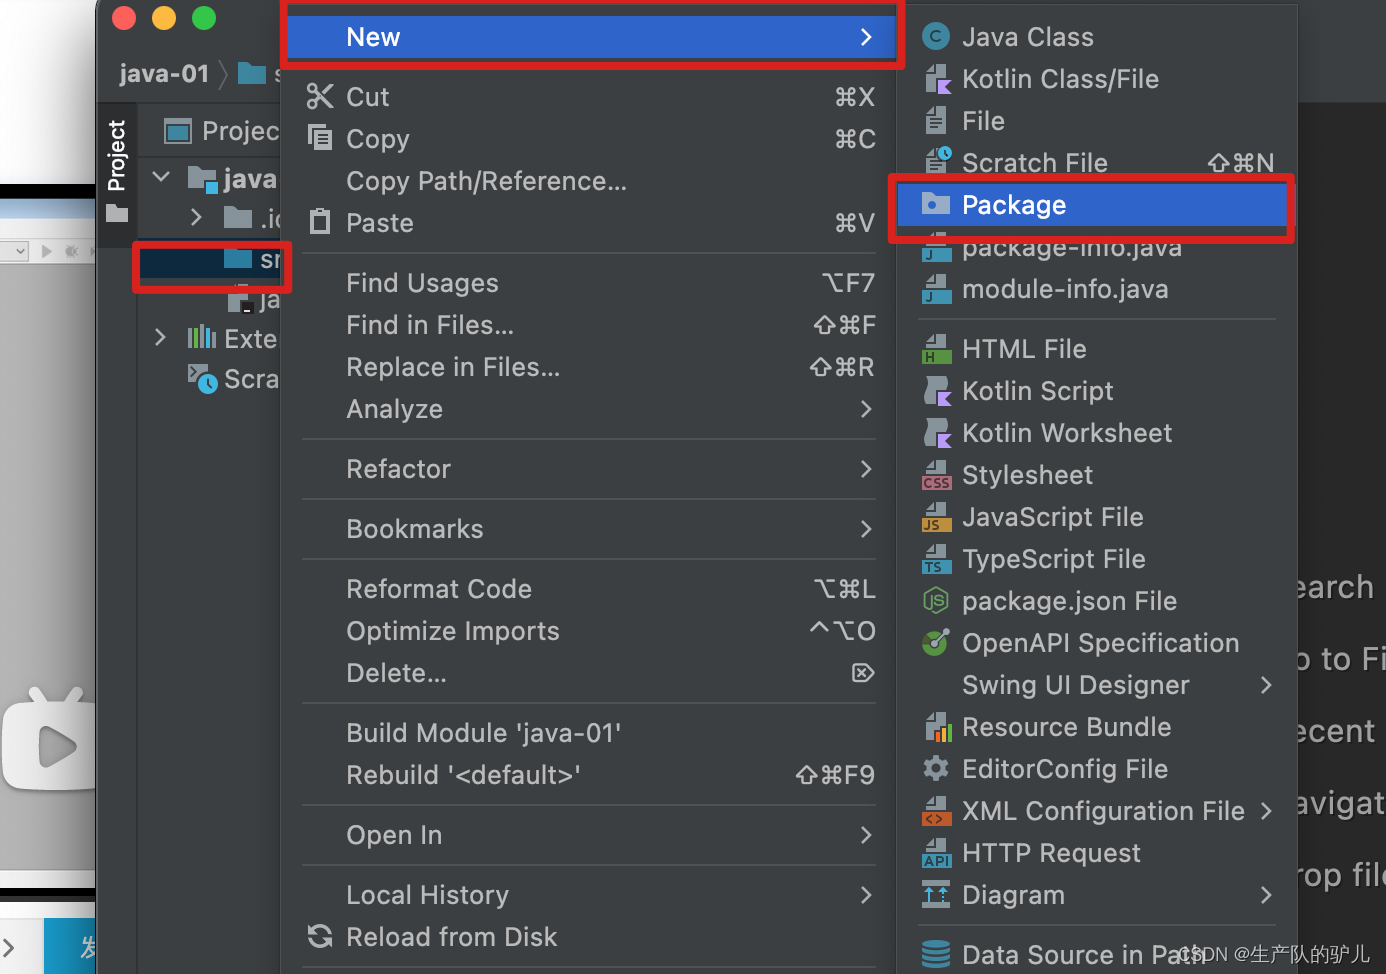Click the Copy documents icon

click(320, 137)
